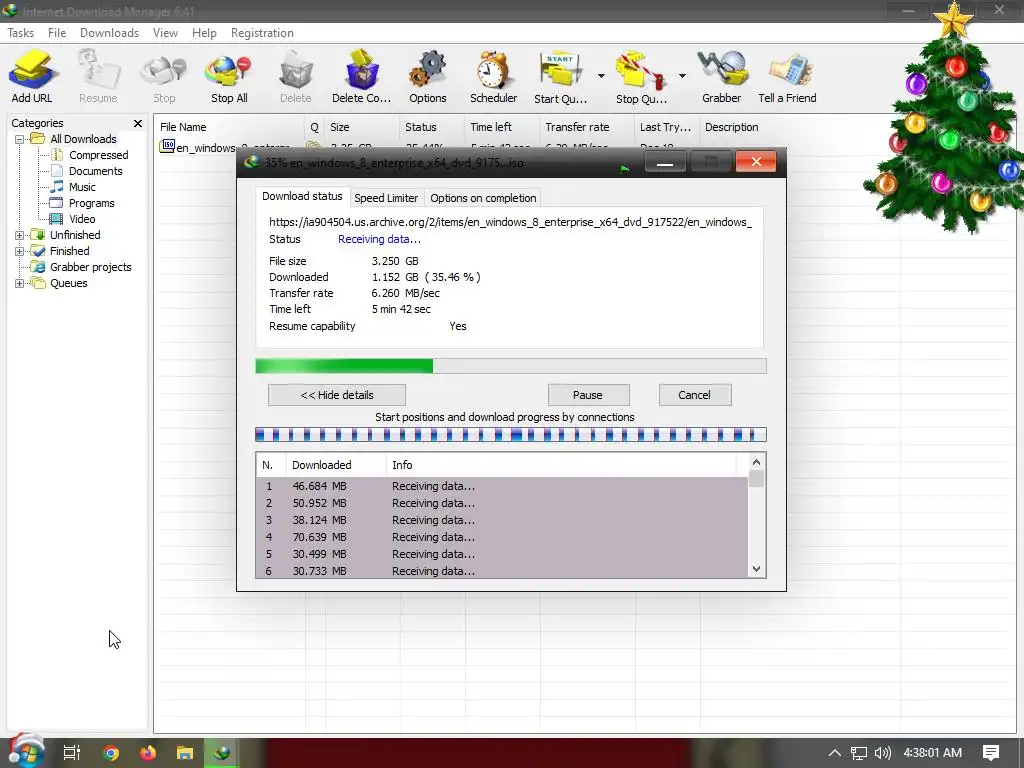The height and width of the screenshot is (768, 1024).
Task: Expand the Finished category node
Action: click(x=20, y=251)
